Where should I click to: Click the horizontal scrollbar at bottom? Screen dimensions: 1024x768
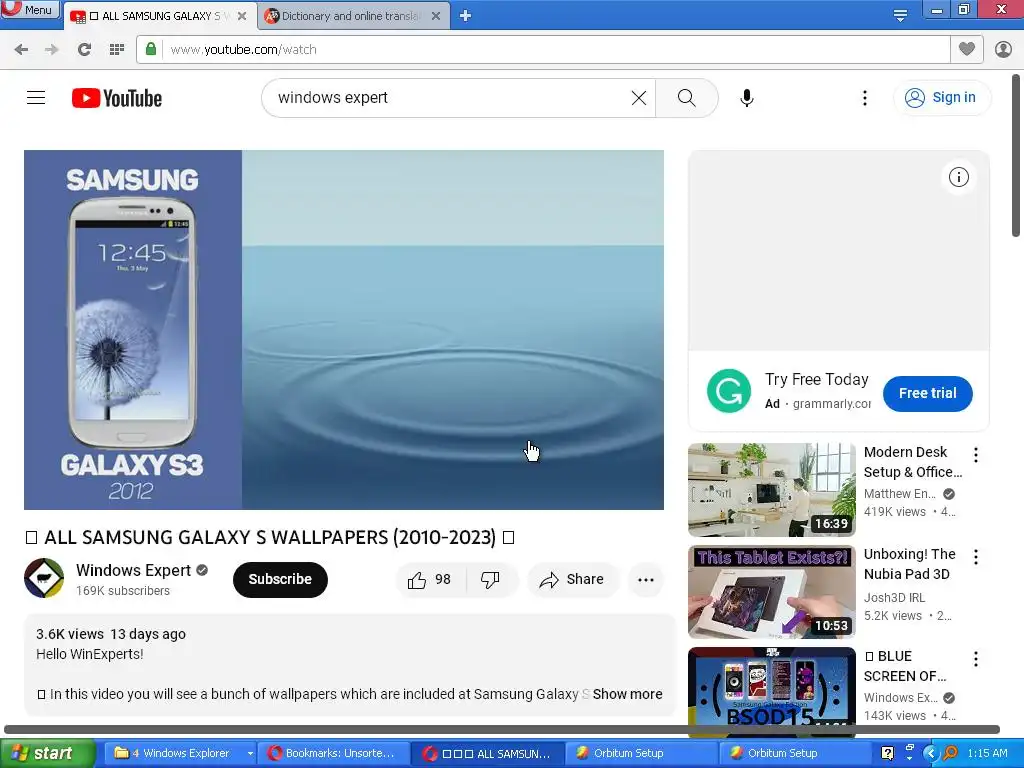502,729
